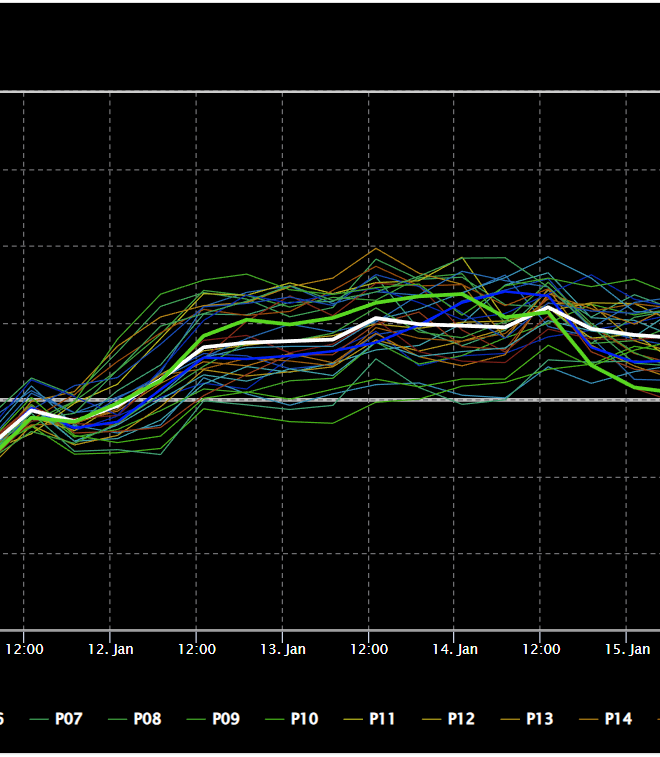Click the 12:00 label between 13. Jan and 14. Jan
This screenshot has height=757, width=660.
[x=369, y=649]
